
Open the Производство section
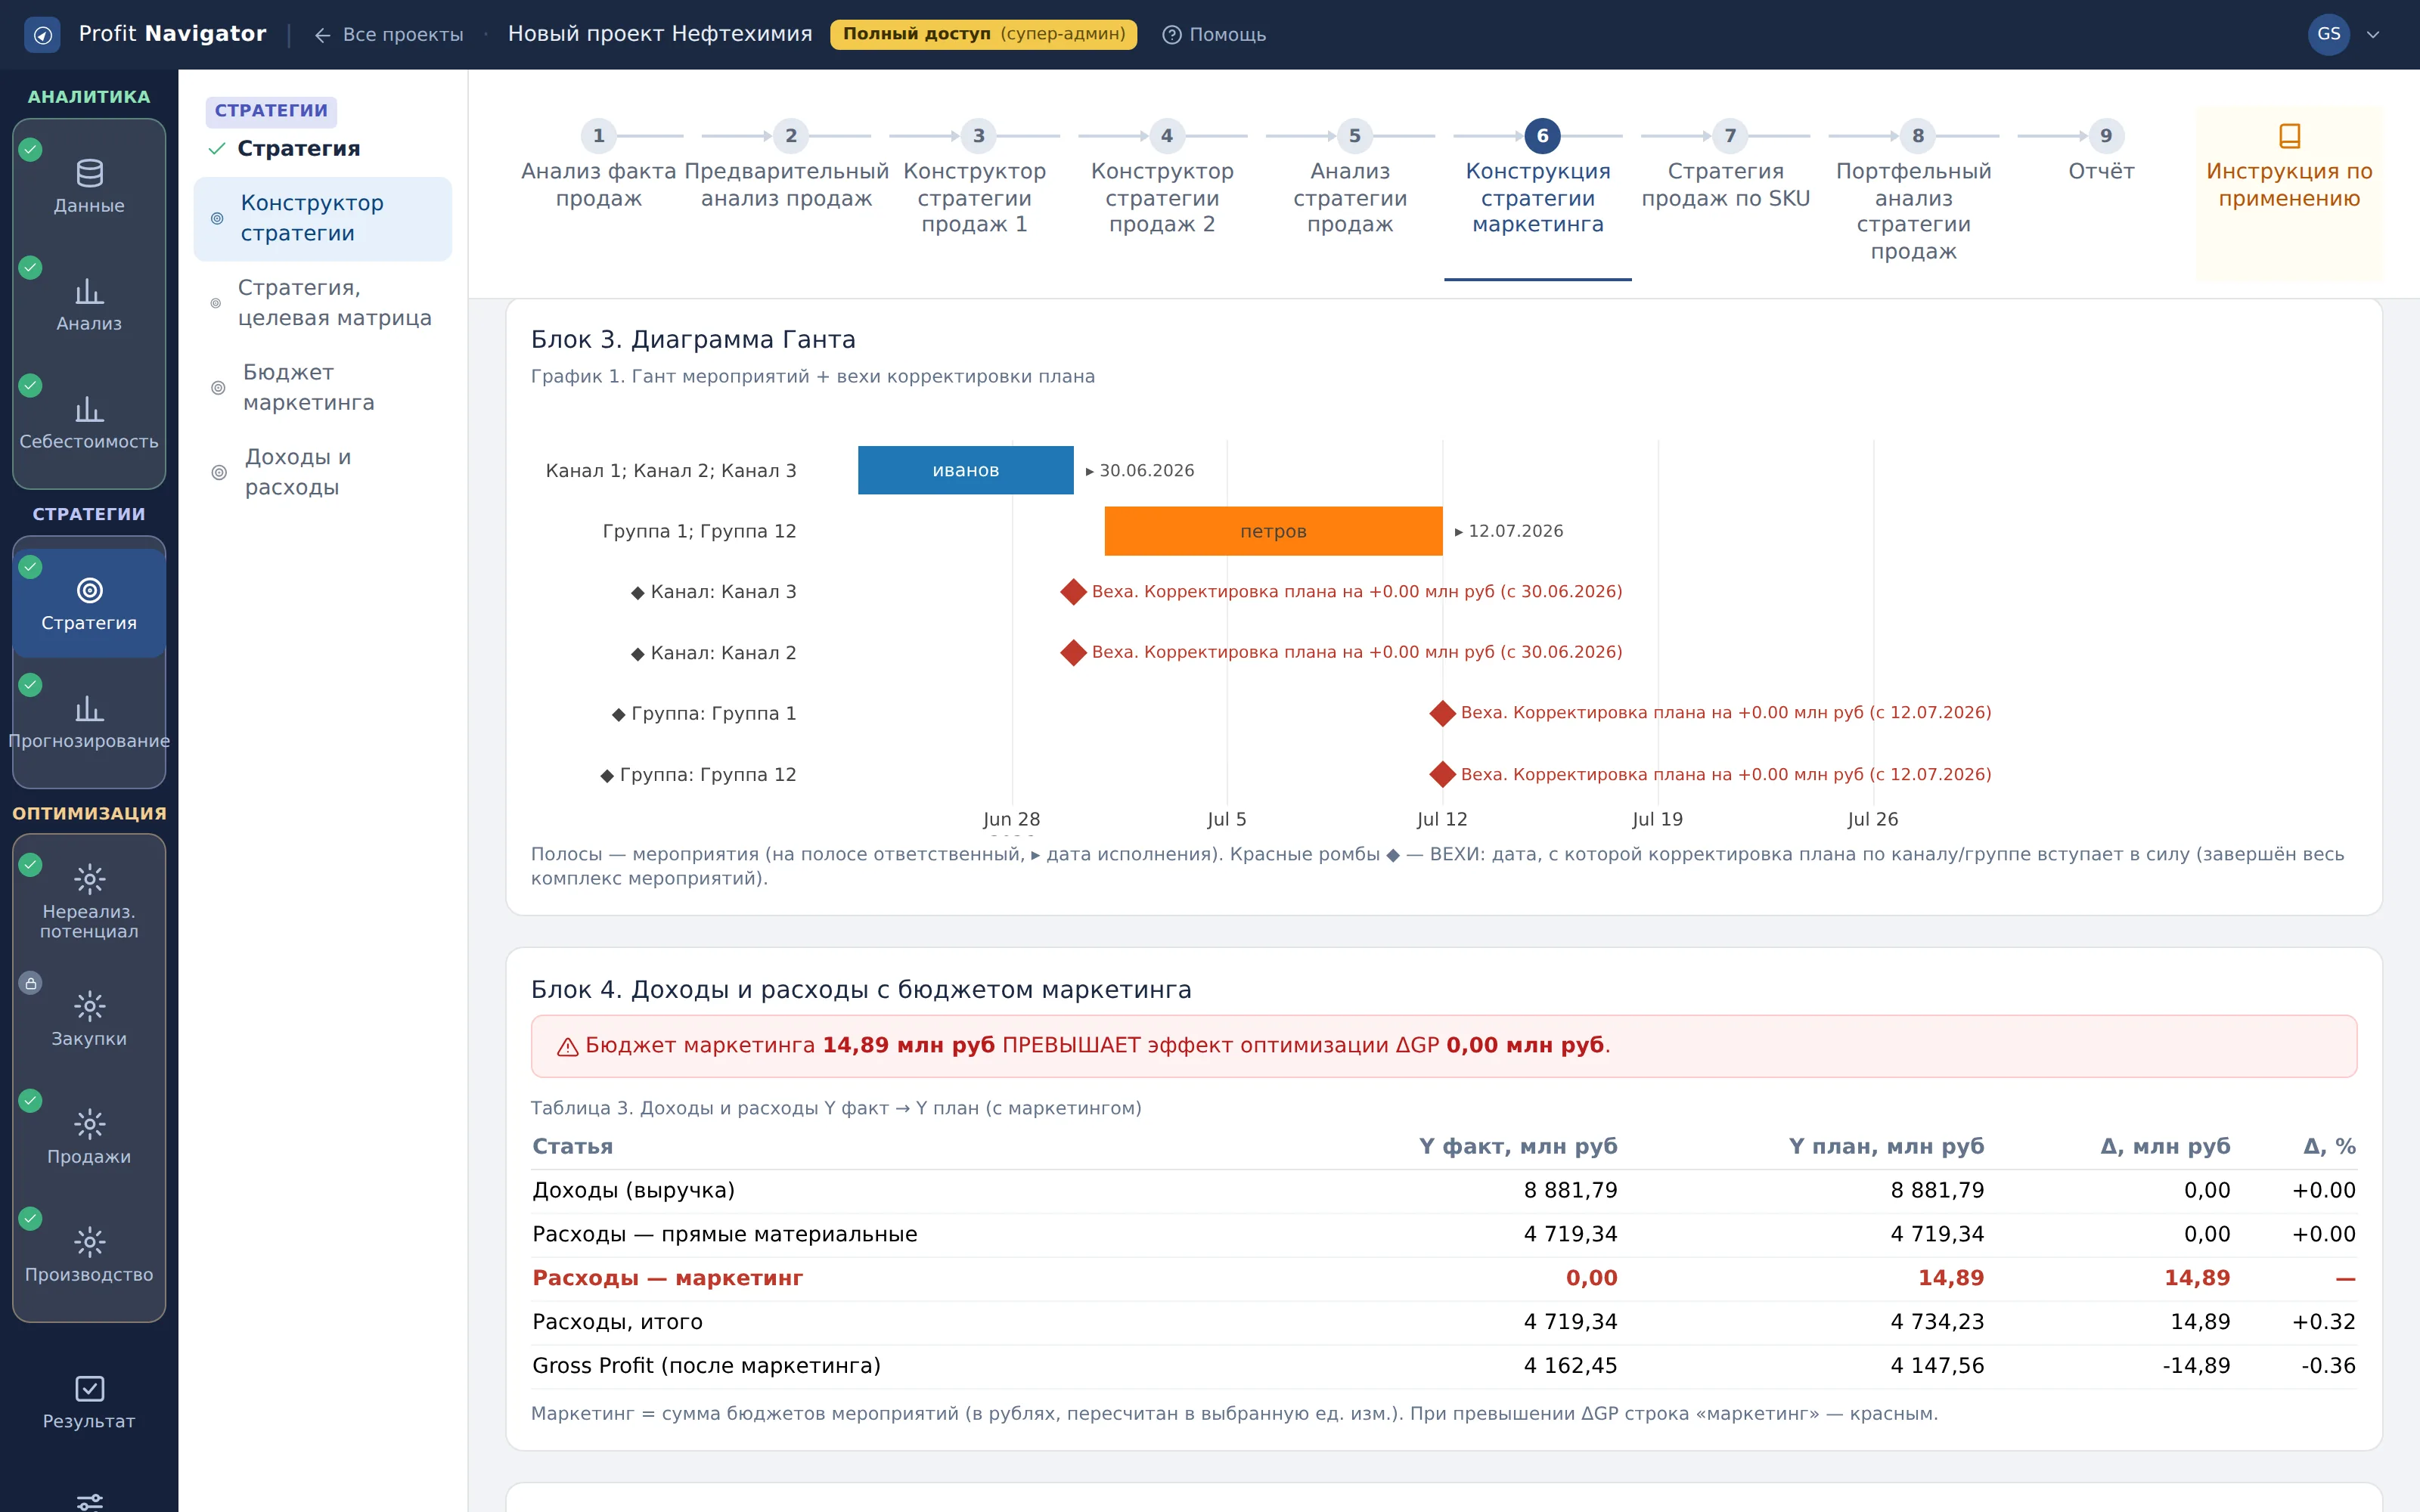[89, 1255]
